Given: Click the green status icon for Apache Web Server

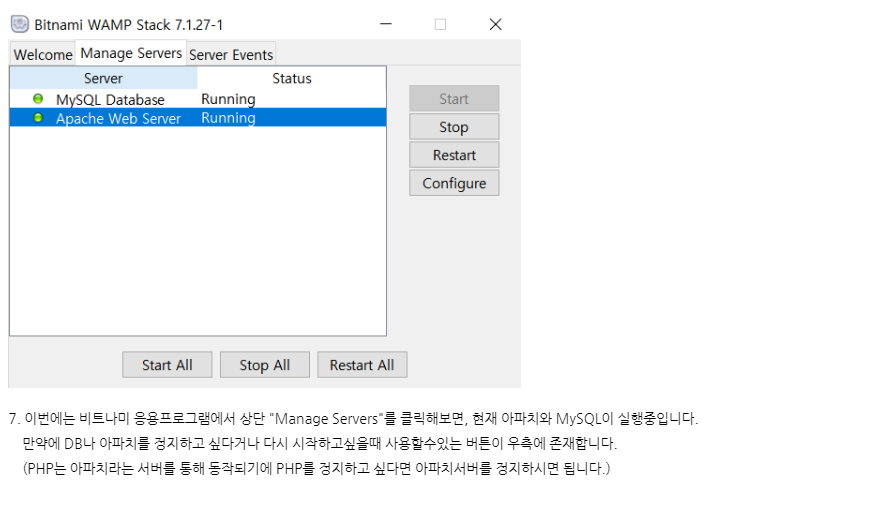Looking at the screenshot, I should tap(38, 118).
